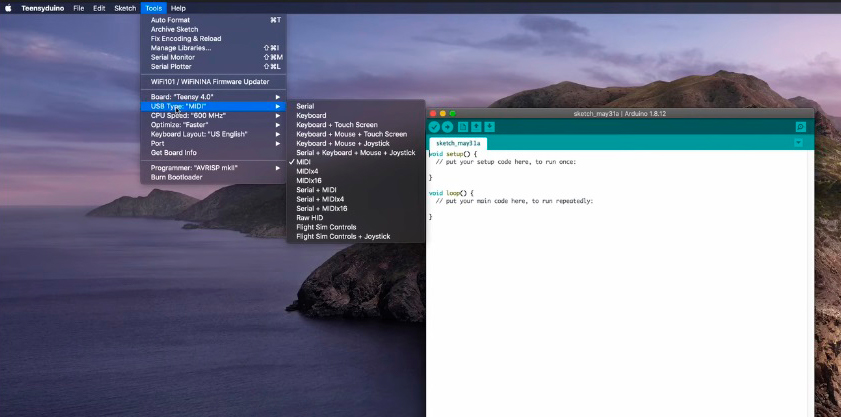Click the "void setup() {" code line
841x417 pixels.
click(454, 154)
